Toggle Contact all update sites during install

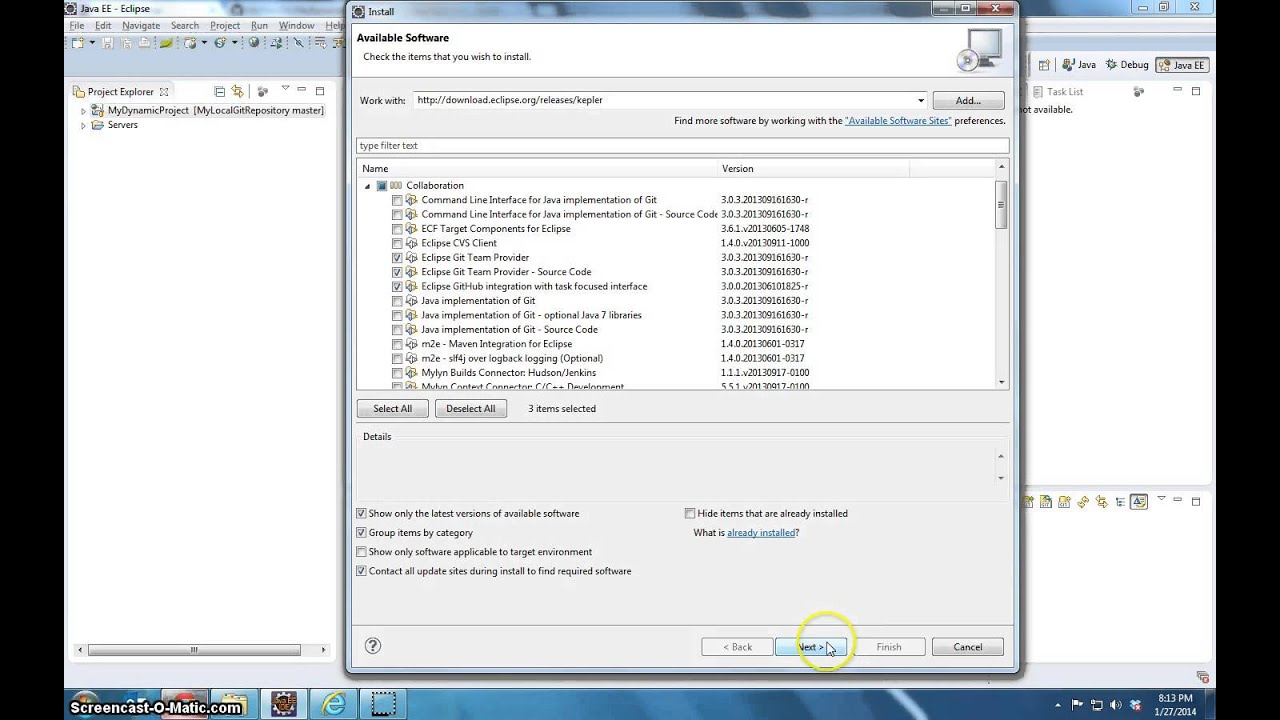[x=362, y=571]
